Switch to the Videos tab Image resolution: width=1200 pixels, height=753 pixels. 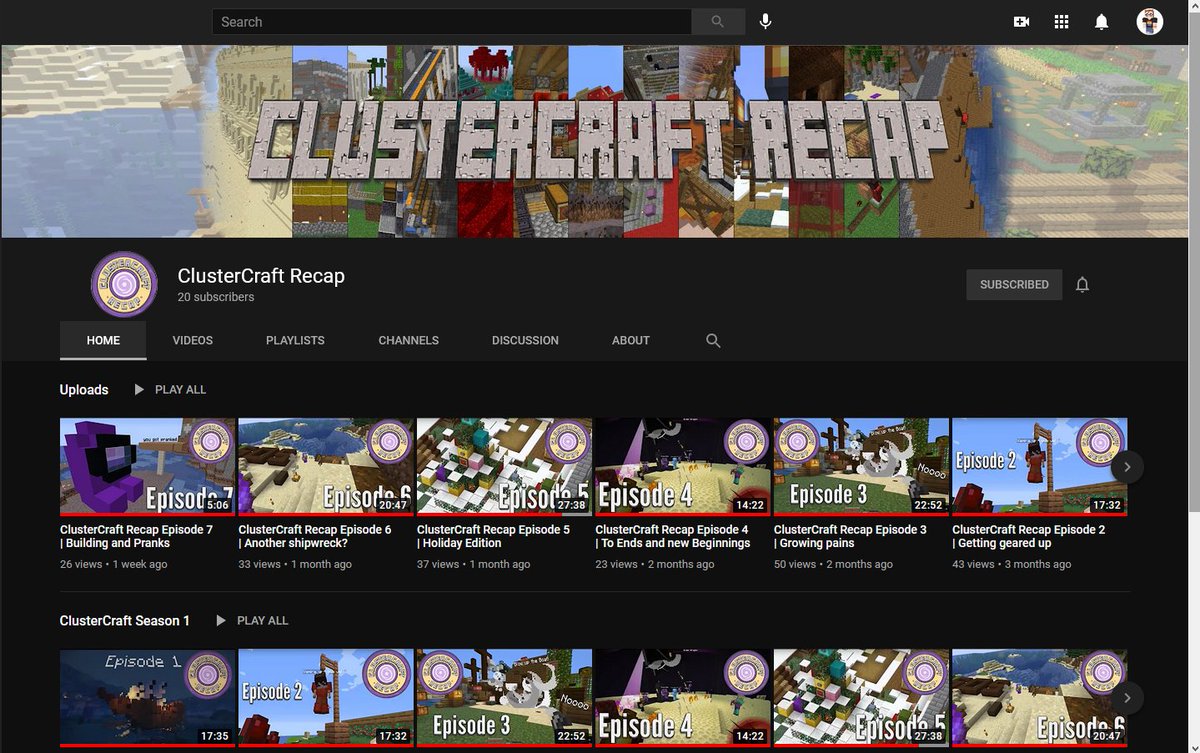[192, 340]
